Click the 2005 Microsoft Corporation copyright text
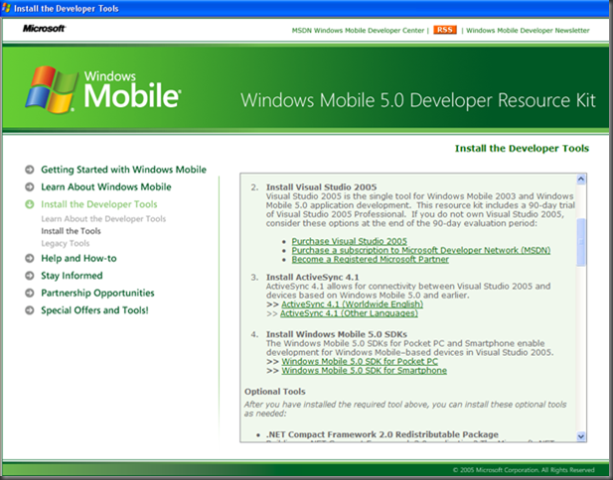This screenshot has width=613, height=480. click(523, 470)
